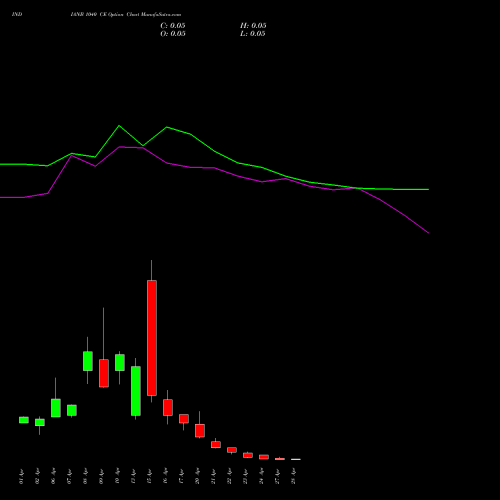Click the red candle on 16 Apr
Screen dimensions: 500x500
pyautogui.click(x=168, y=407)
